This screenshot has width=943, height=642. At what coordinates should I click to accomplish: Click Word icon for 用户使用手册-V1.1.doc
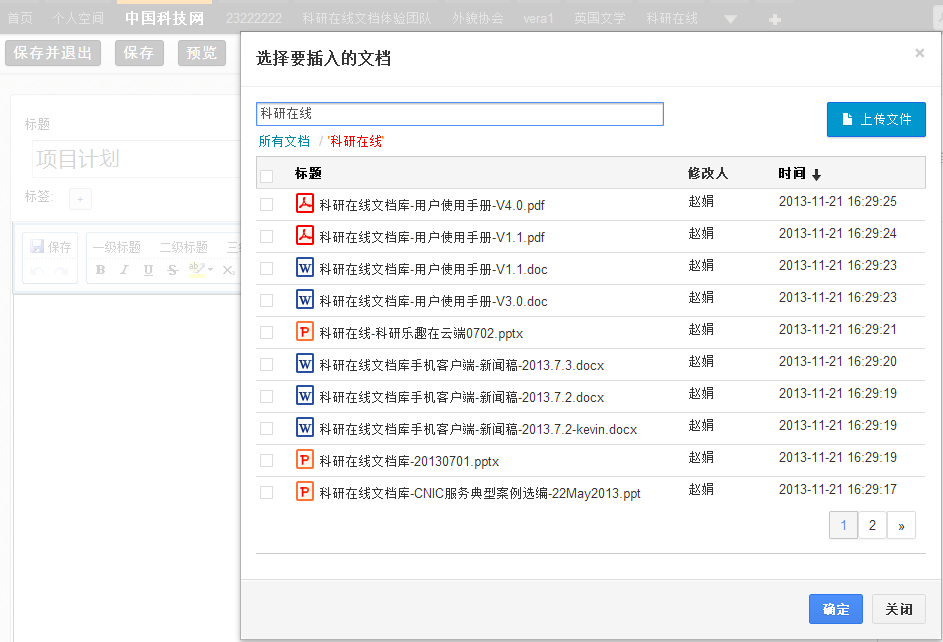305,268
